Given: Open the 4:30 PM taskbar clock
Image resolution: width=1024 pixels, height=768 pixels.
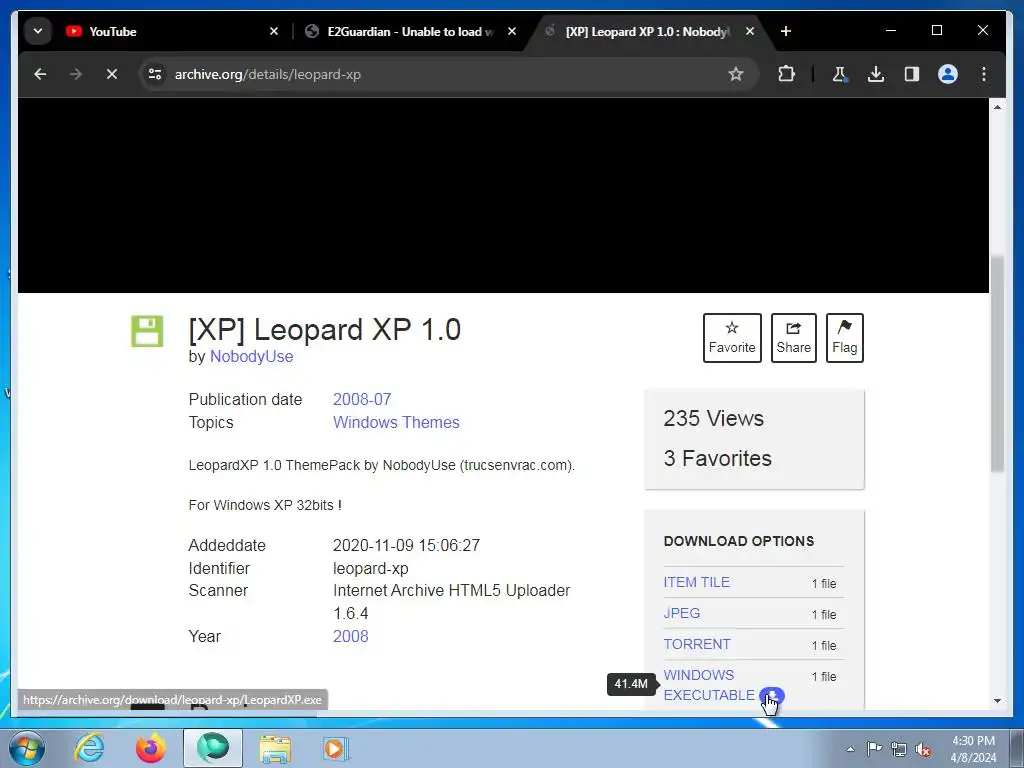Looking at the screenshot, I should pyautogui.click(x=973, y=749).
